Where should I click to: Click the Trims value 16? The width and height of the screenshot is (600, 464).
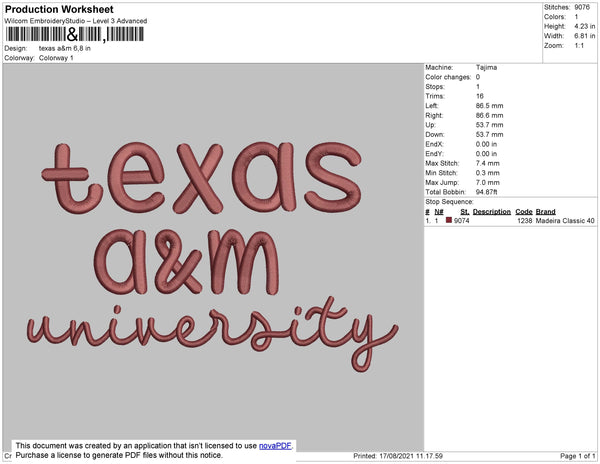pos(480,96)
